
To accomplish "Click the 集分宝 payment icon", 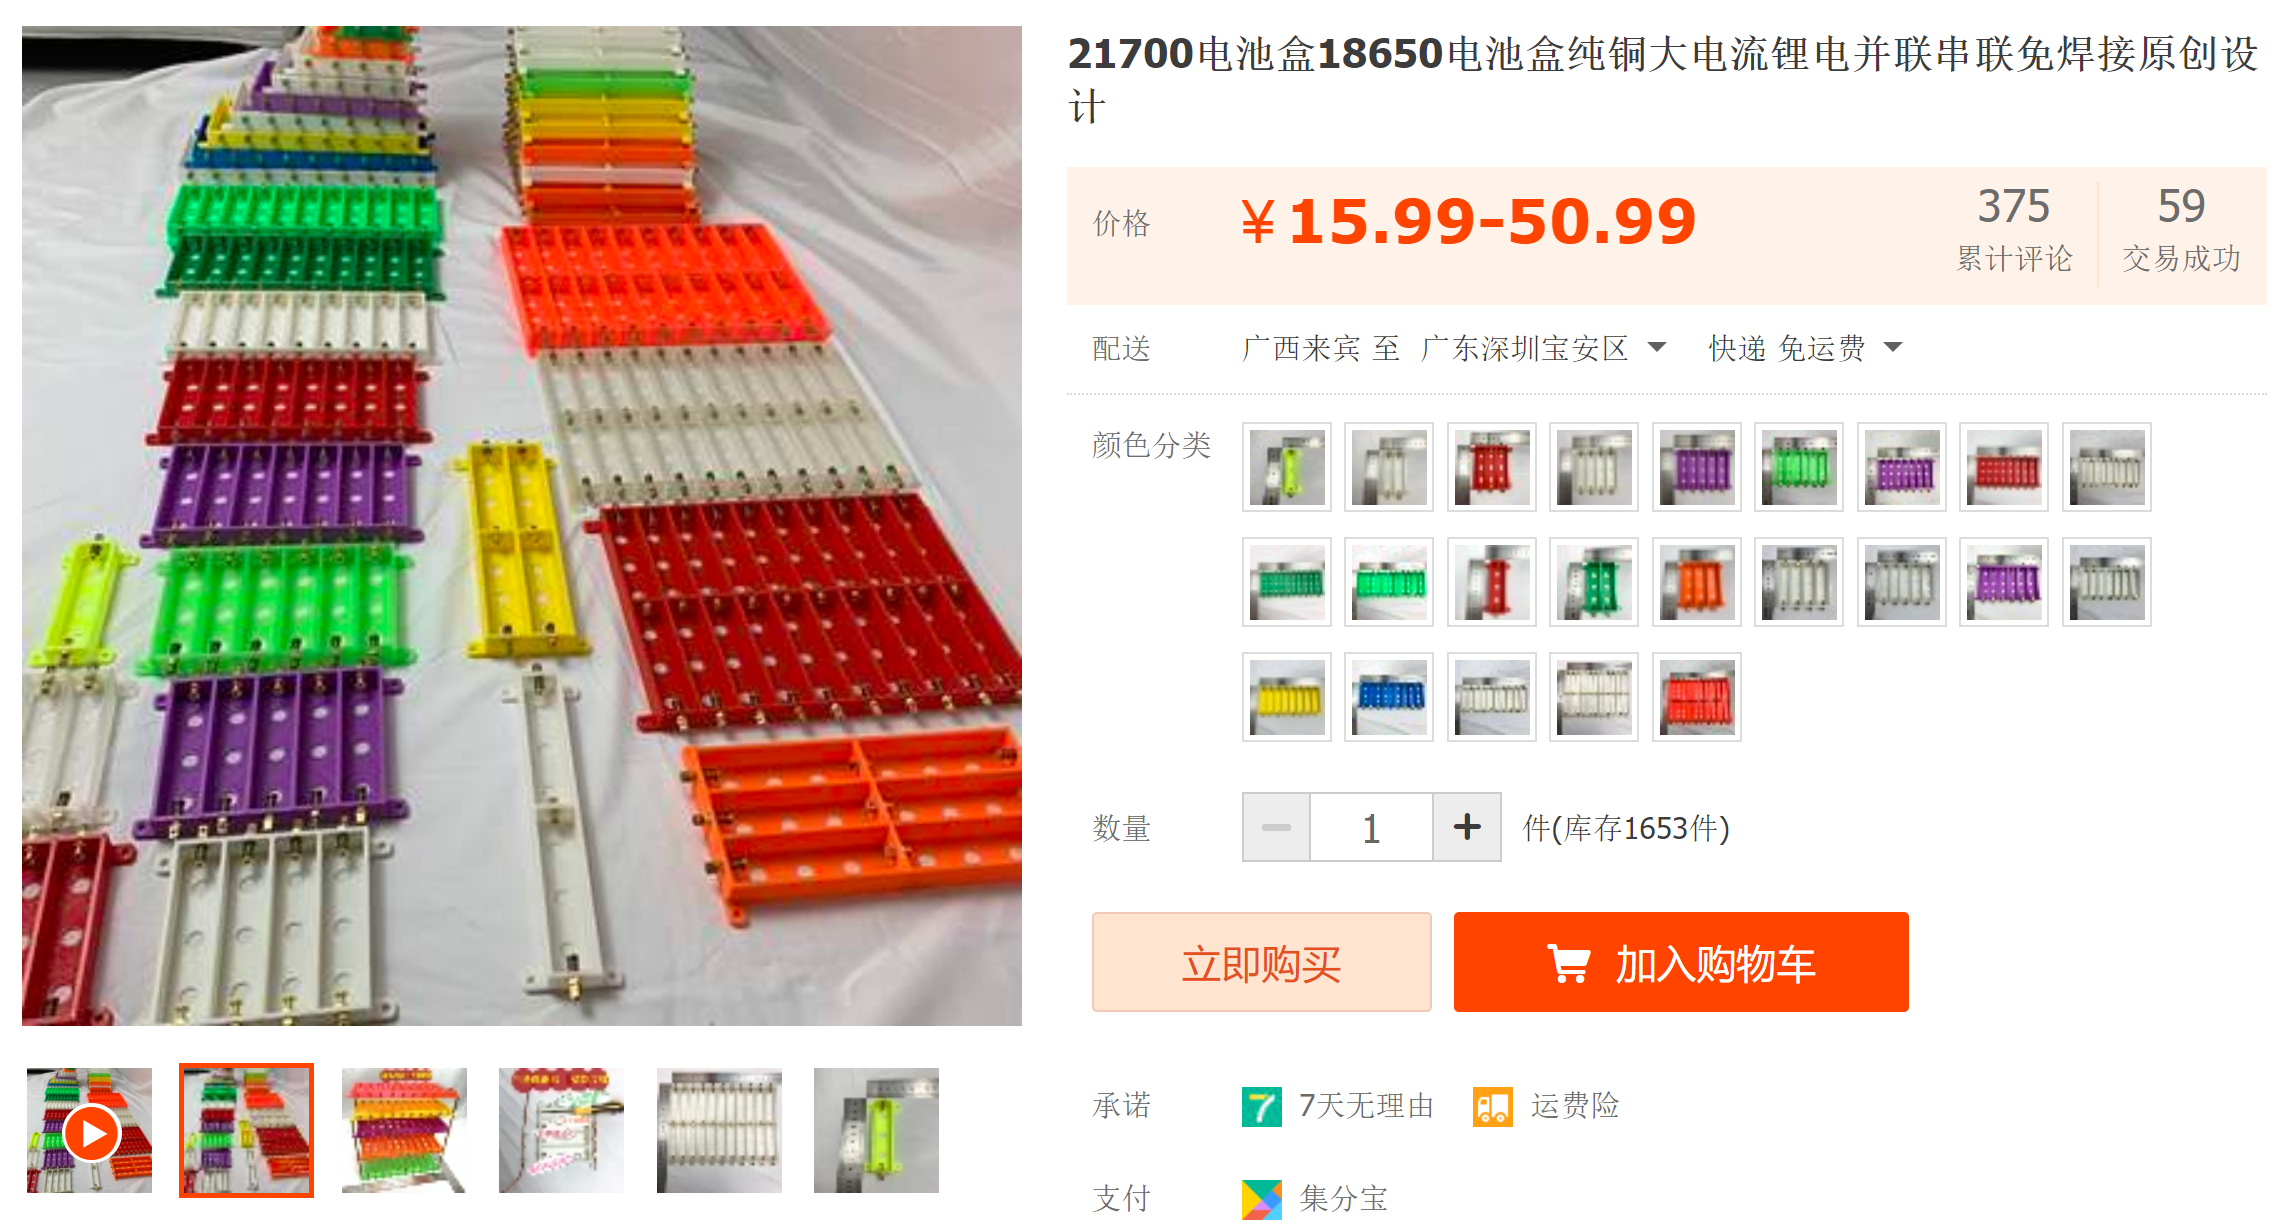I will pyautogui.click(x=1261, y=1198).
